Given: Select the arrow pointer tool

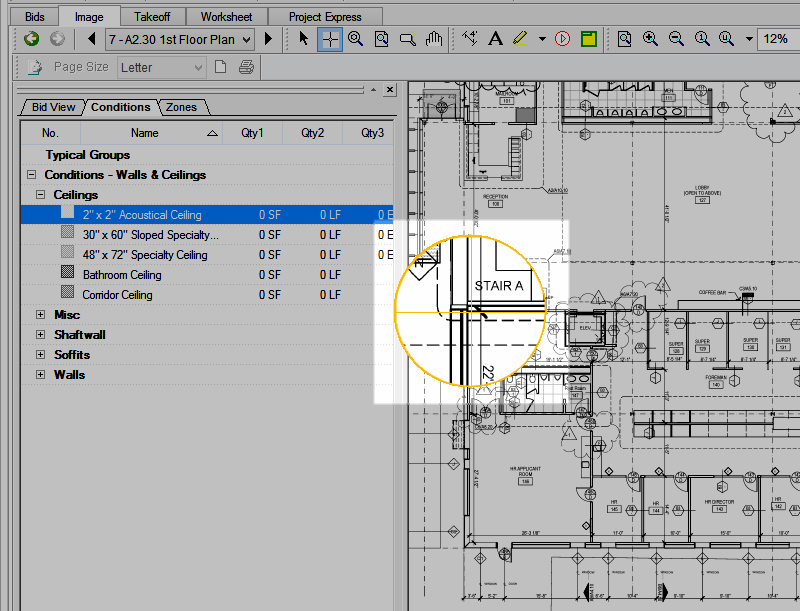Looking at the screenshot, I should pos(304,39).
